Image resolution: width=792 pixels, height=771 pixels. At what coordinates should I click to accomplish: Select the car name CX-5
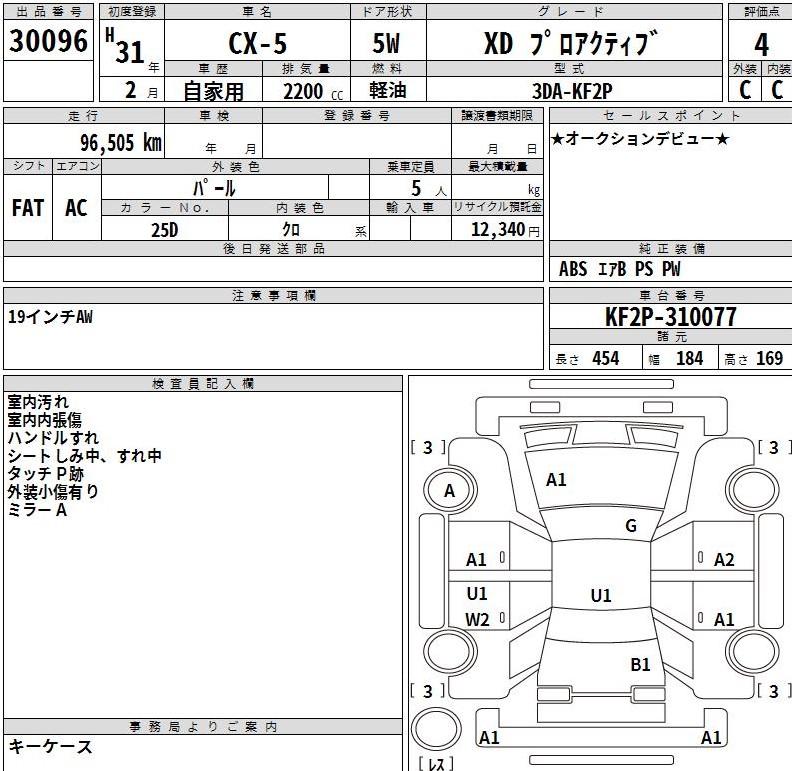pyautogui.click(x=258, y=43)
